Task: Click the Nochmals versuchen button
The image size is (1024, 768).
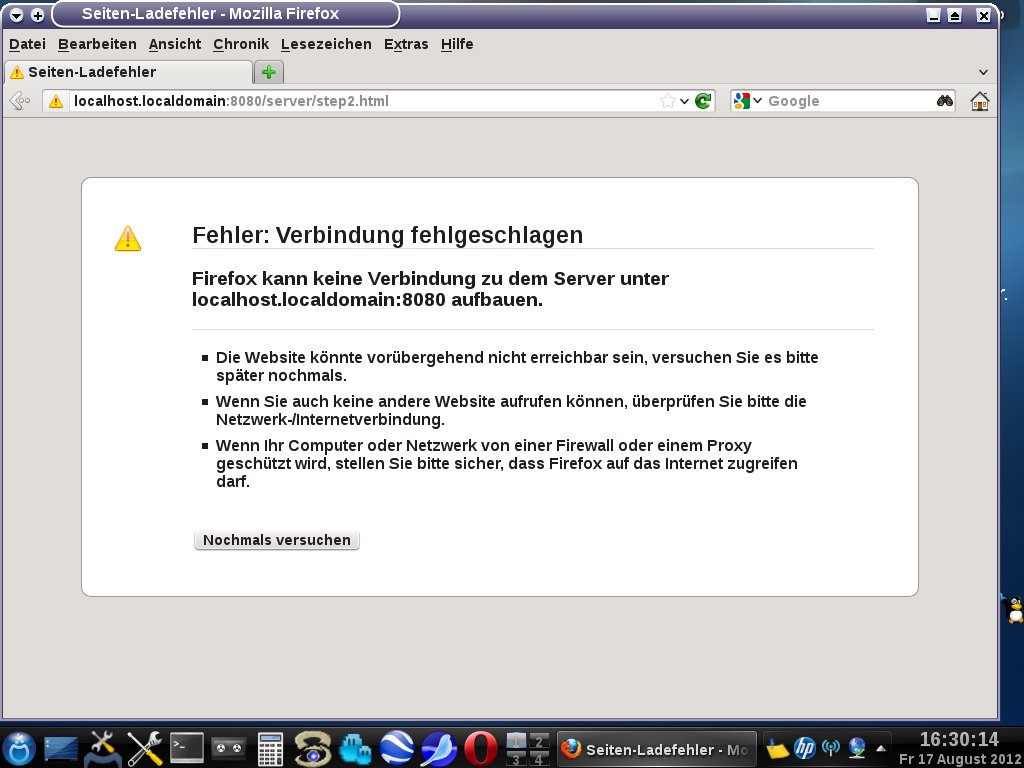Action: [x=277, y=540]
